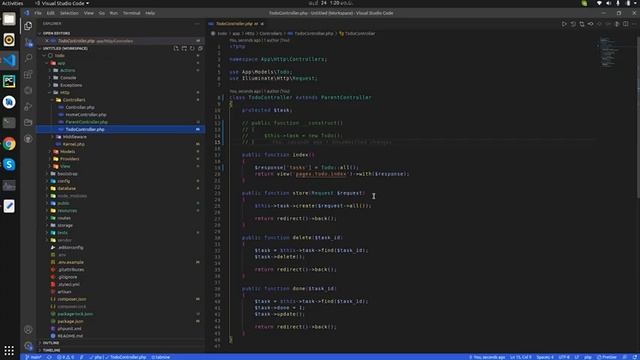Viewport: 640px width, 360px height.
Task: Open the Accounts icon in activity bar
Action: coord(28,329)
